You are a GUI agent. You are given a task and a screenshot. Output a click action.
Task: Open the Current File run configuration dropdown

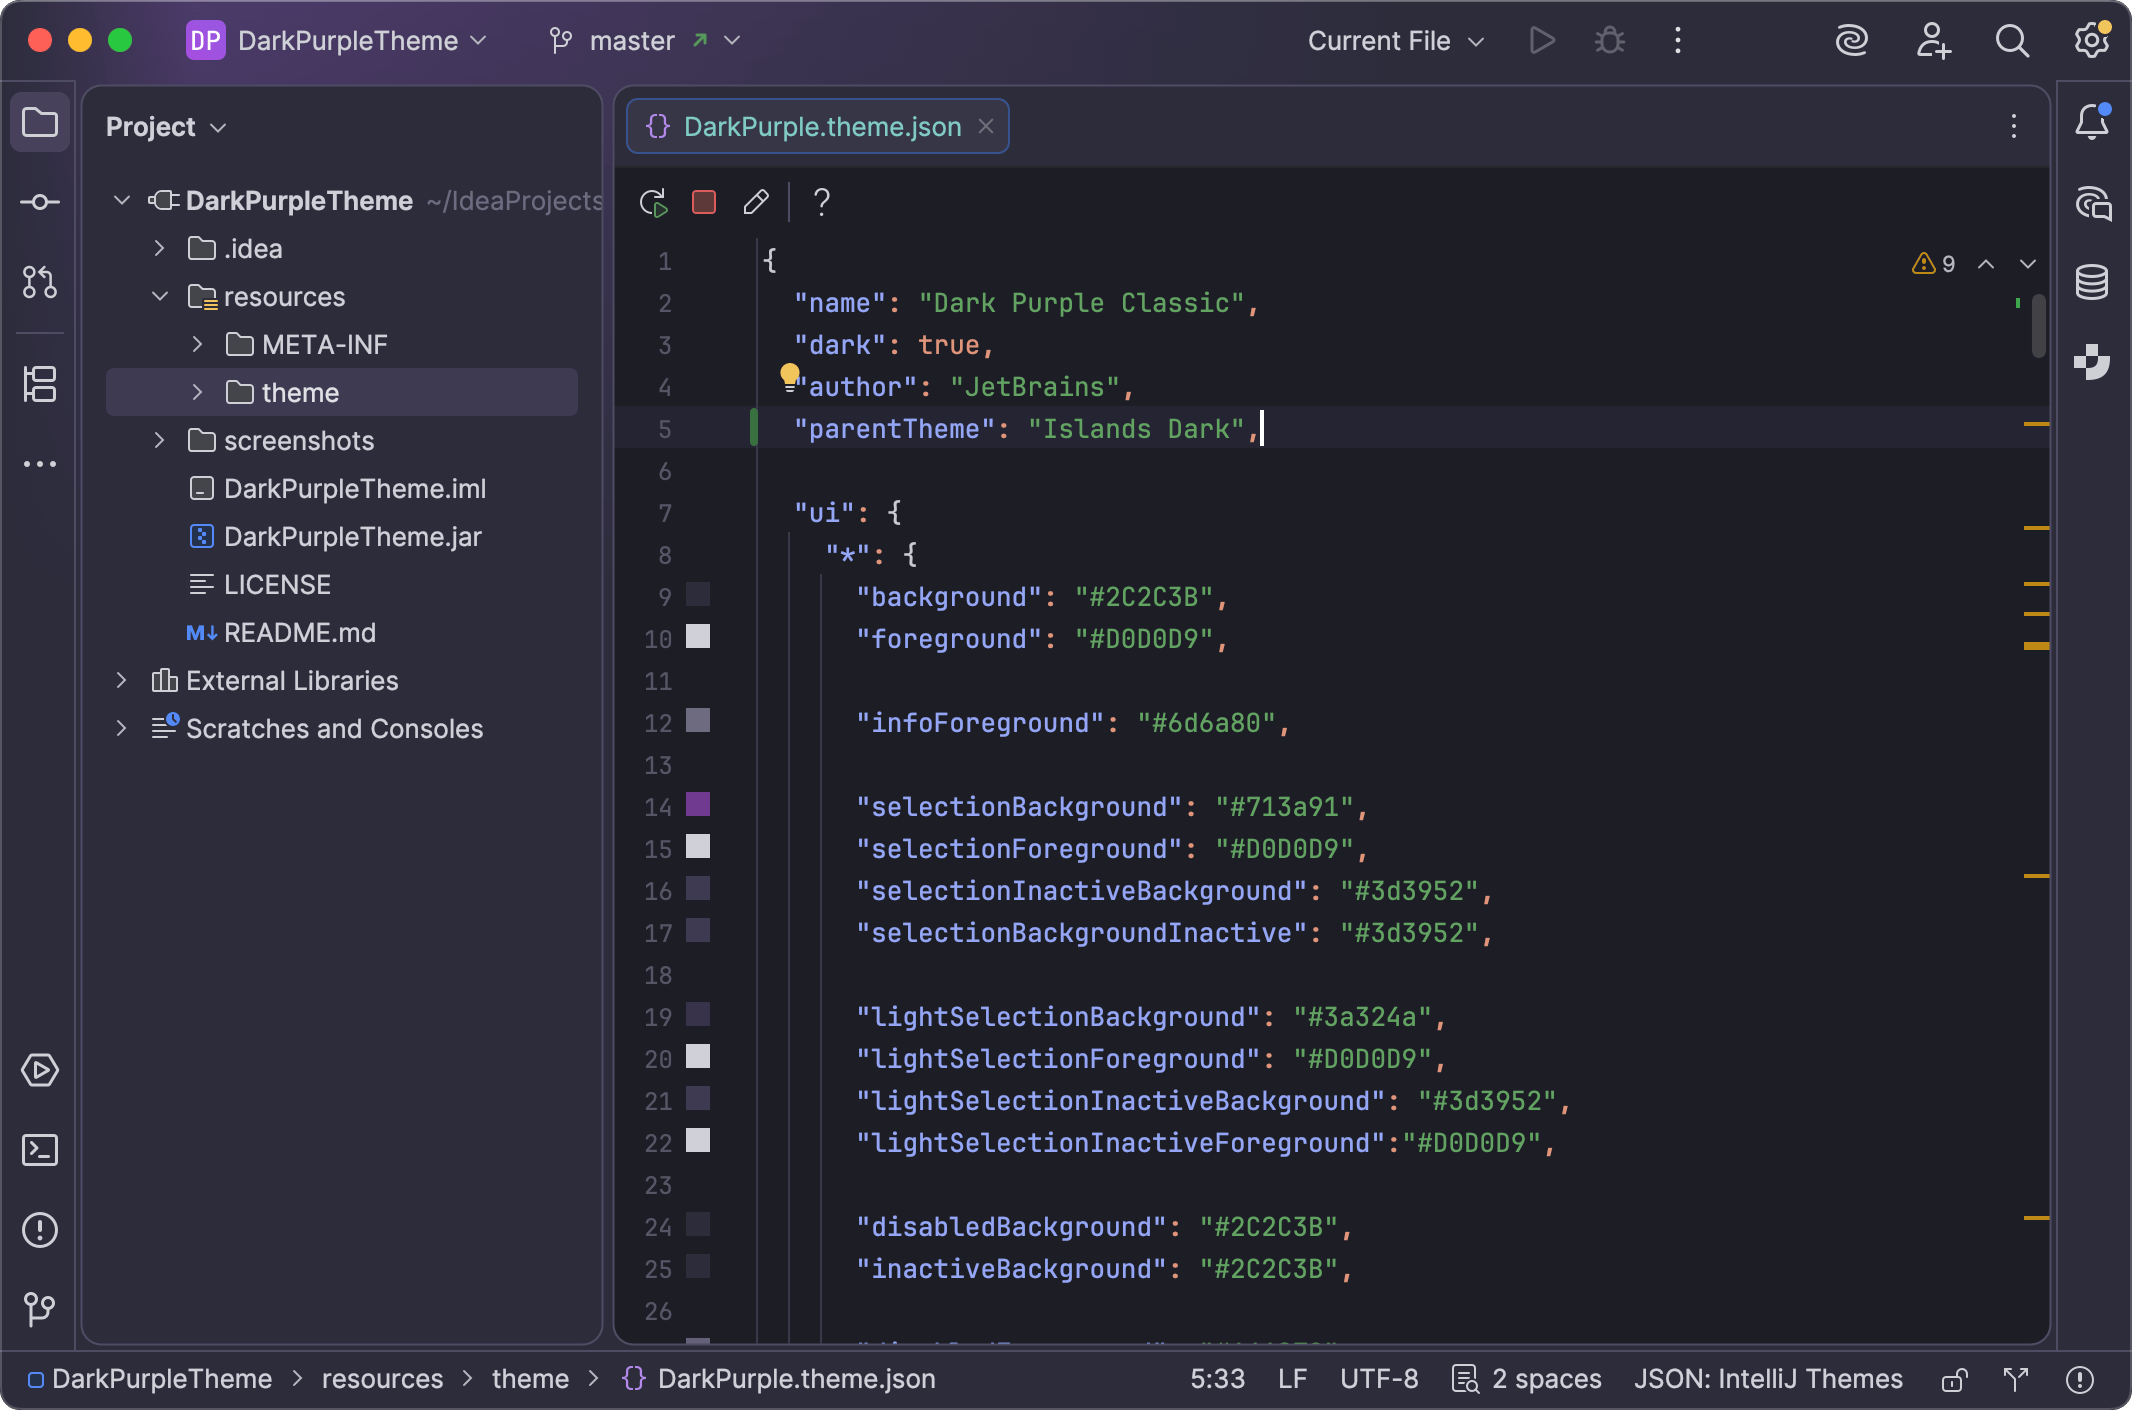tap(1394, 41)
